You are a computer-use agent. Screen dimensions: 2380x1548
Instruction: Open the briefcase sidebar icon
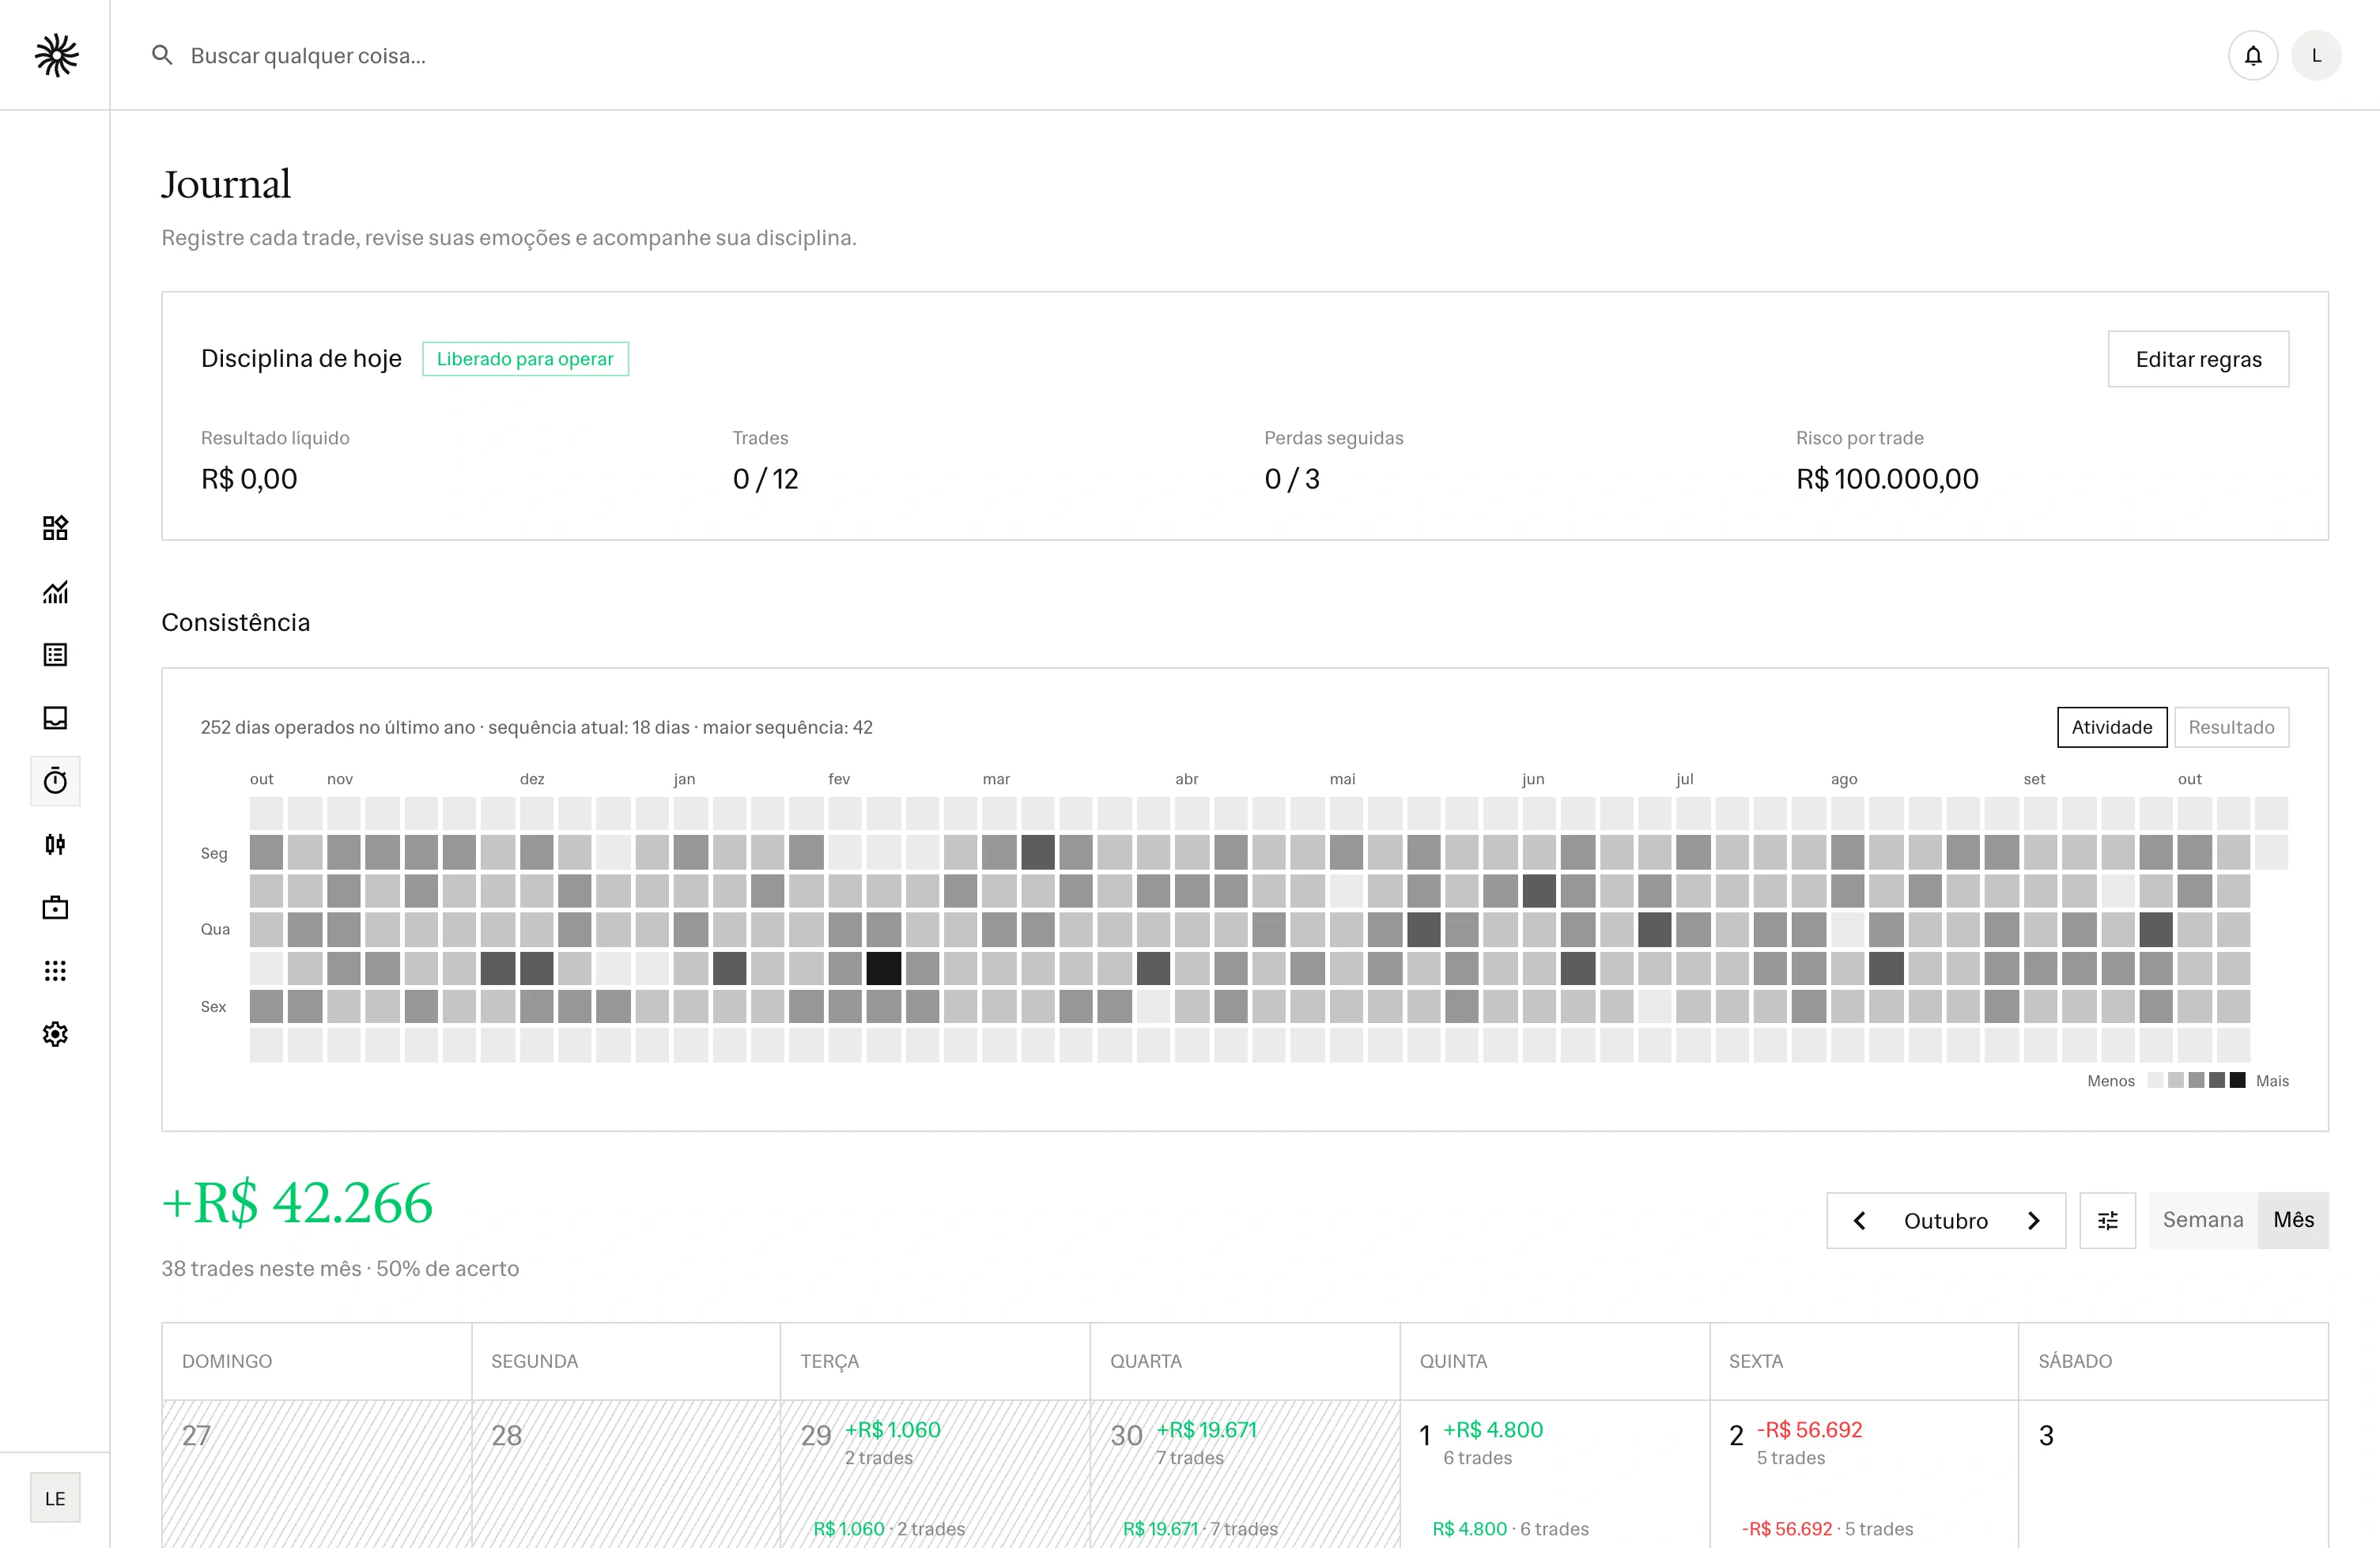pyautogui.click(x=55, y=908)
